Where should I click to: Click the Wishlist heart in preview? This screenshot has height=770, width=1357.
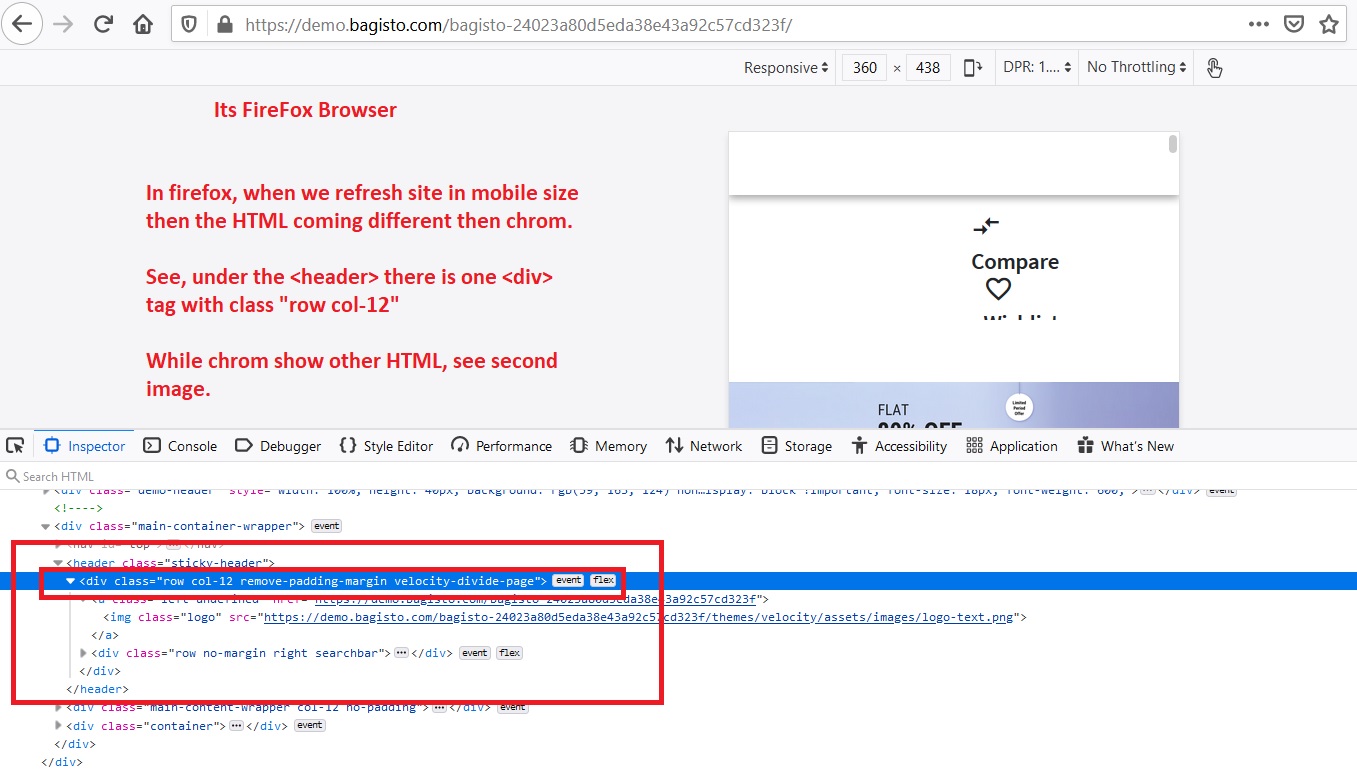pos(998,289)
